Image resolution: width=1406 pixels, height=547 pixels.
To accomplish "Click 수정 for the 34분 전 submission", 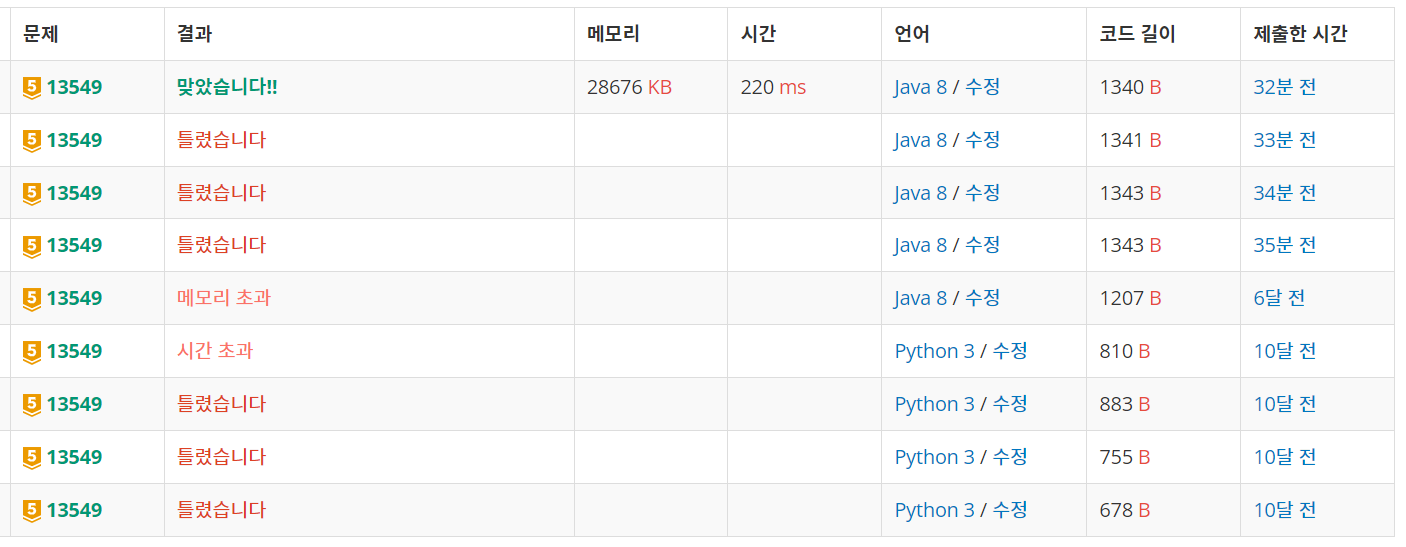I will coord(982,193).
